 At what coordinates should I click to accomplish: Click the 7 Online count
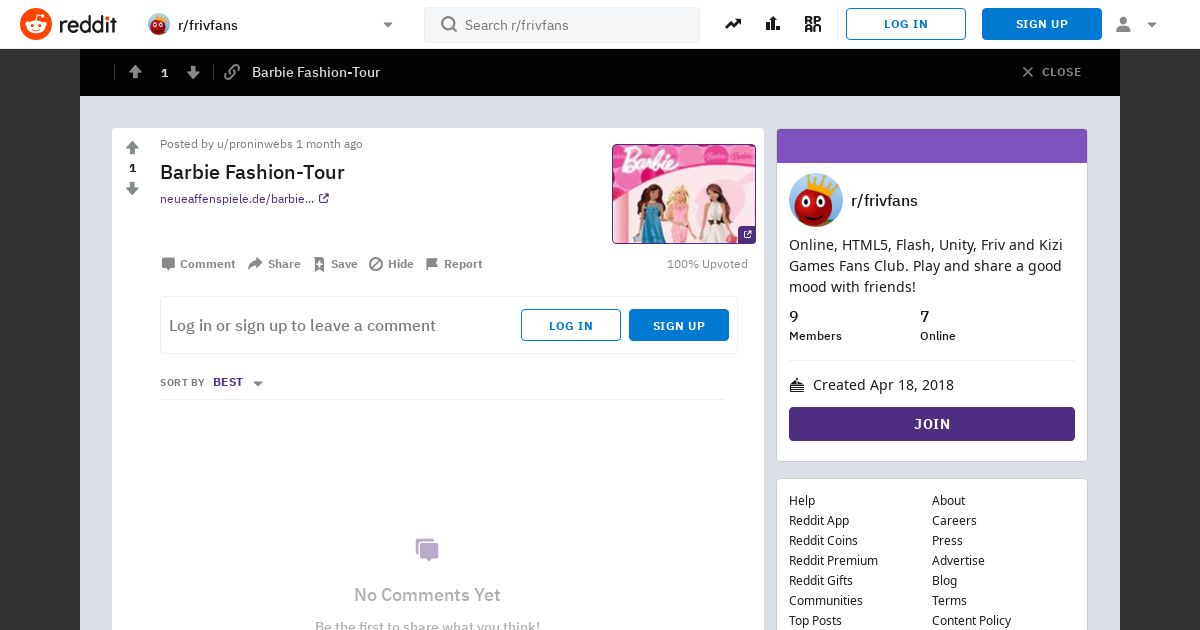pos(938,325)
